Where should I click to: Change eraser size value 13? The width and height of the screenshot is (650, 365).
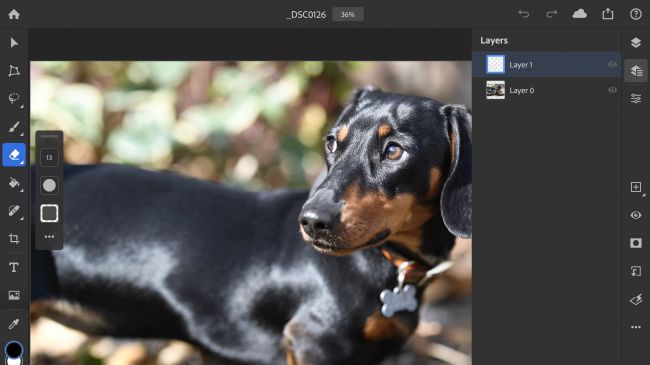point(49,158)
